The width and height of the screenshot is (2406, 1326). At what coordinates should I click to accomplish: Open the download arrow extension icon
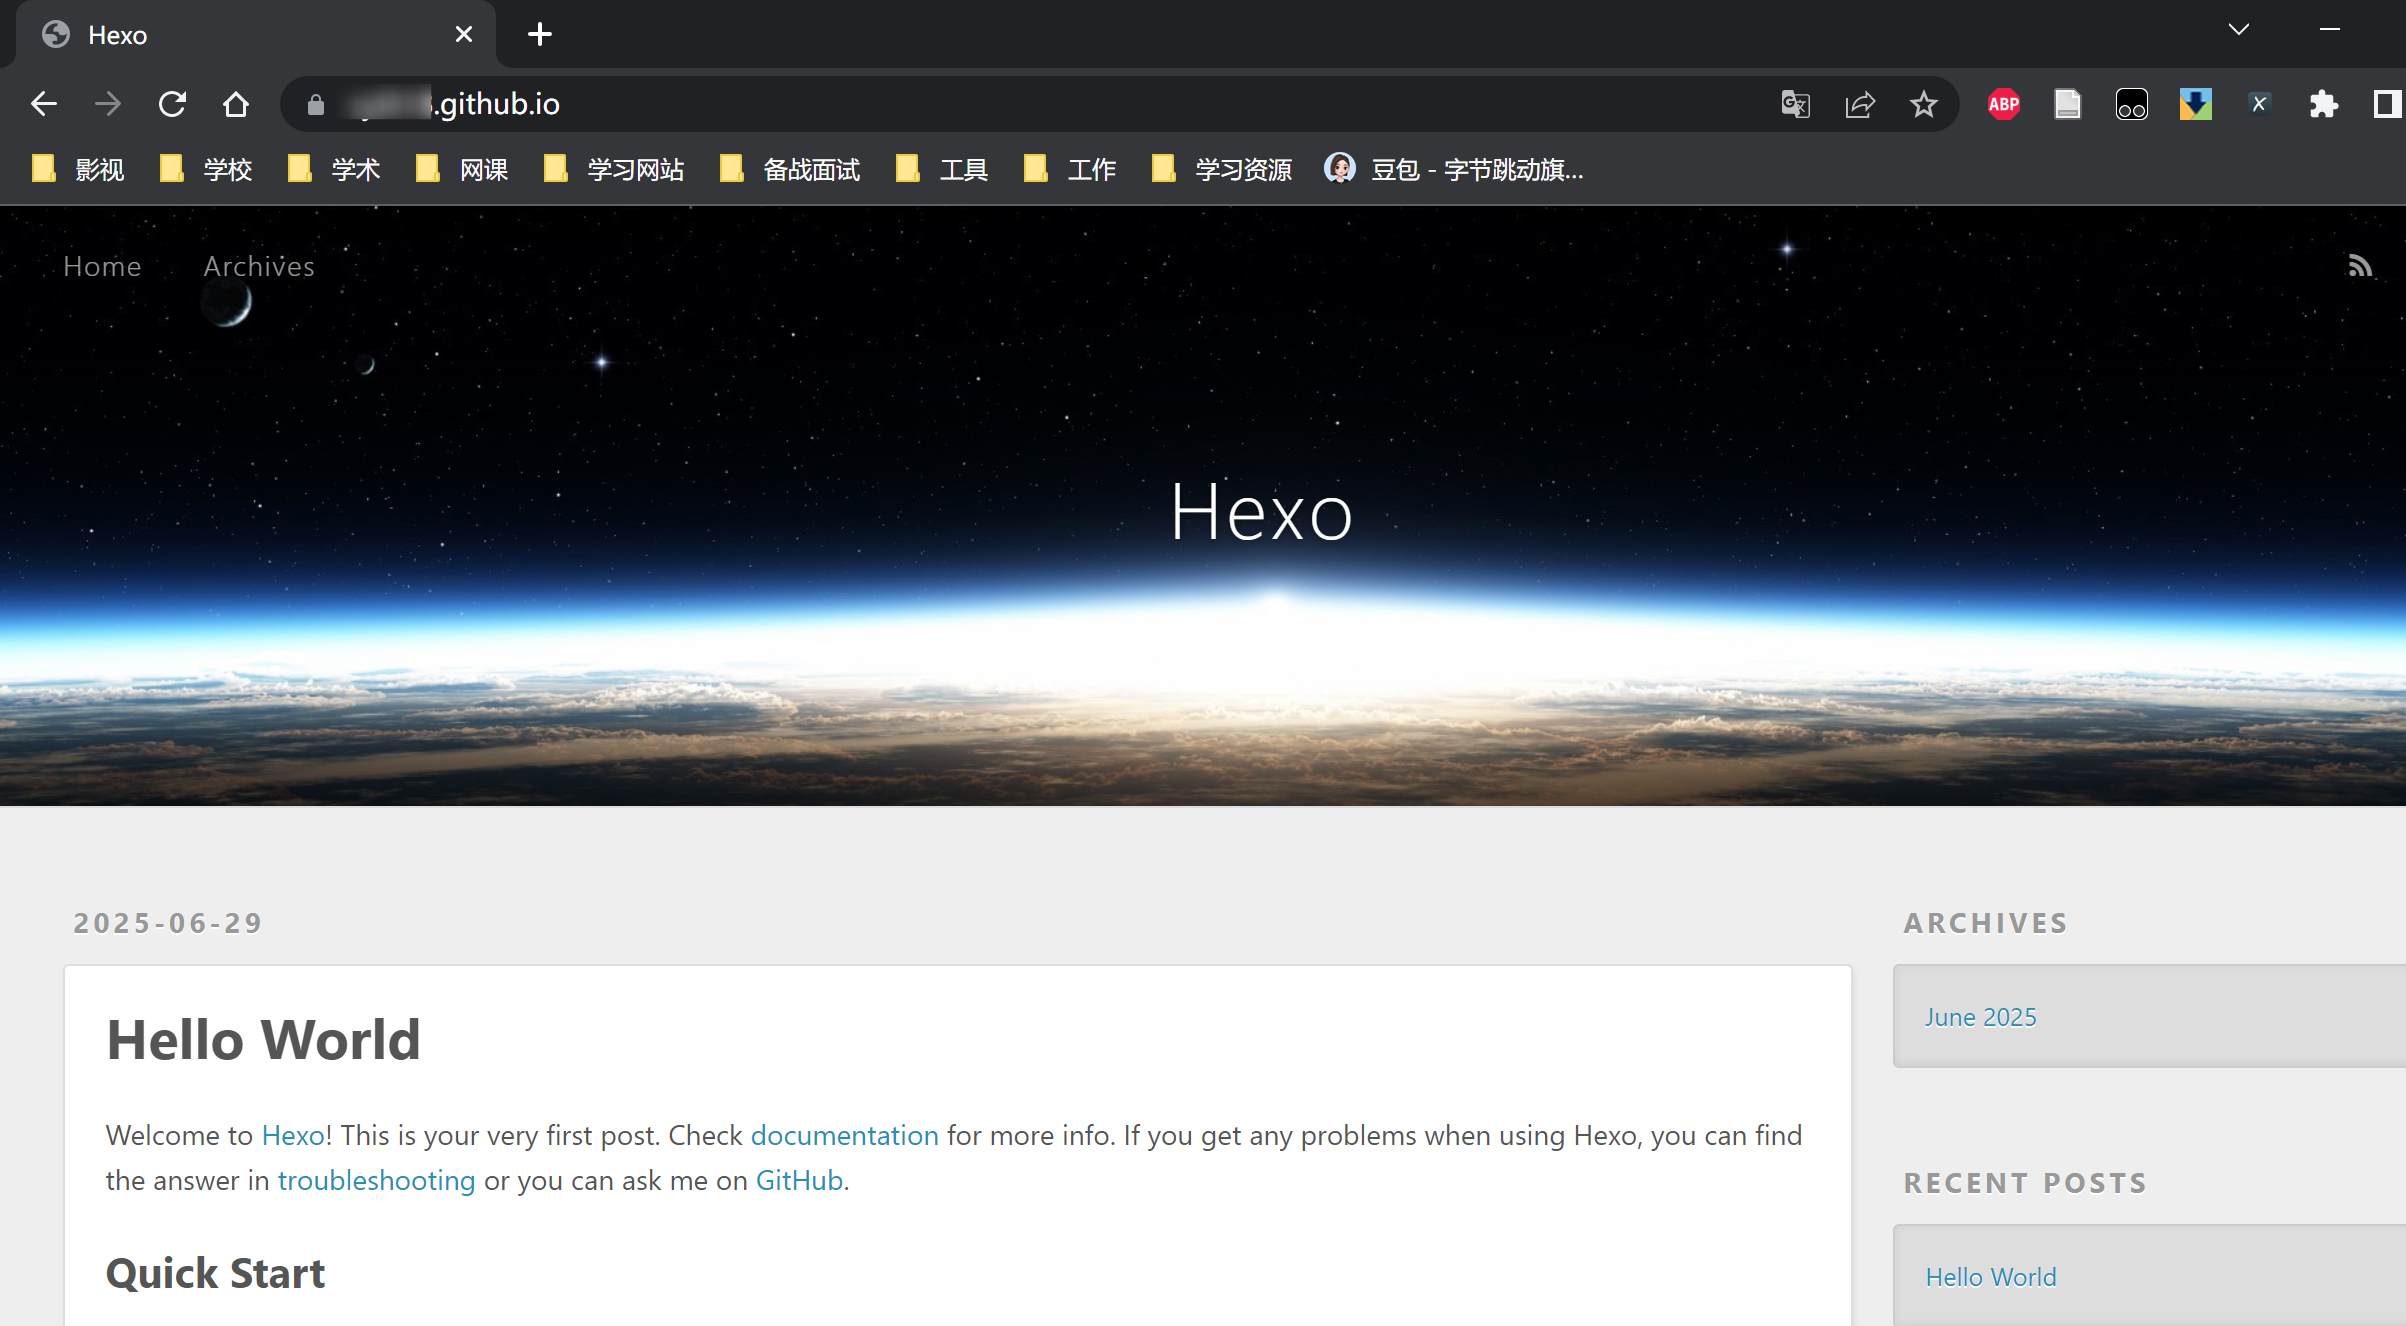click(2196, 104)
